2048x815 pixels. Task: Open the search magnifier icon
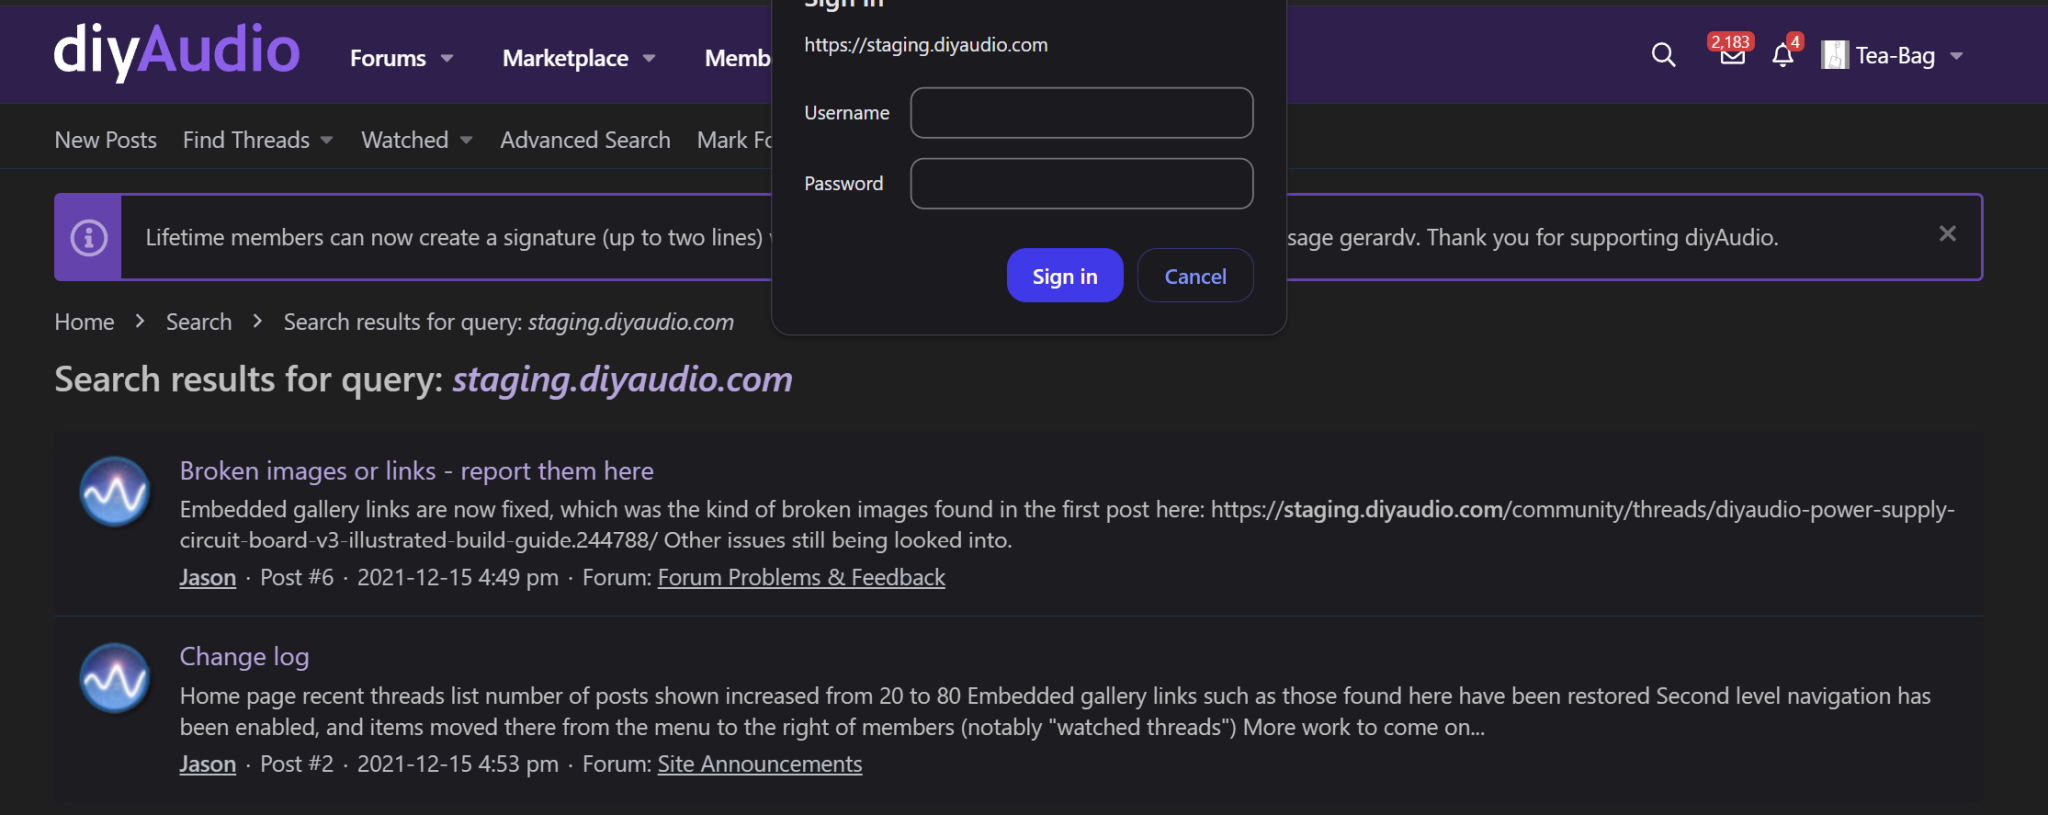(1663, 55)
